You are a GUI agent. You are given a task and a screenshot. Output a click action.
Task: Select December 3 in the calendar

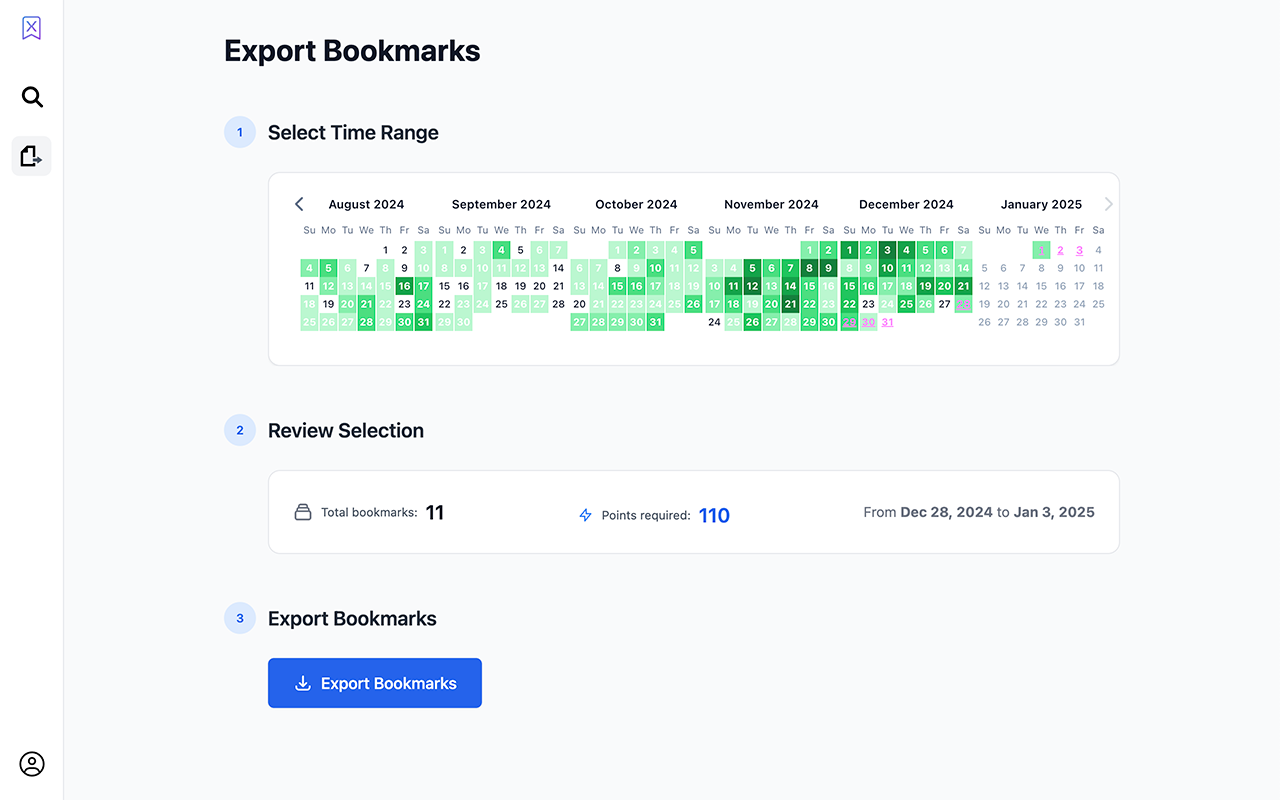pos(887,250)
